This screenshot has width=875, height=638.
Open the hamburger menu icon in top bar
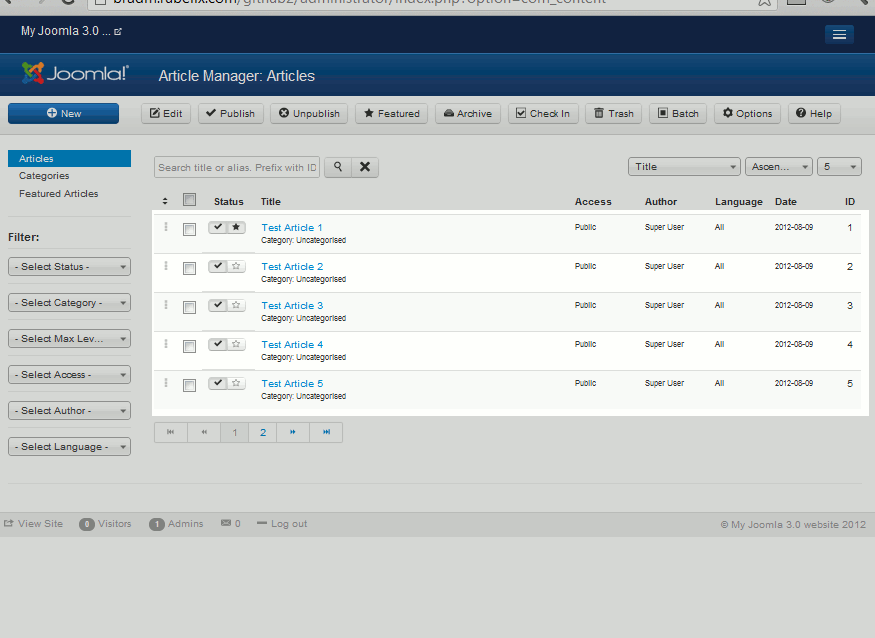(838, 35)
